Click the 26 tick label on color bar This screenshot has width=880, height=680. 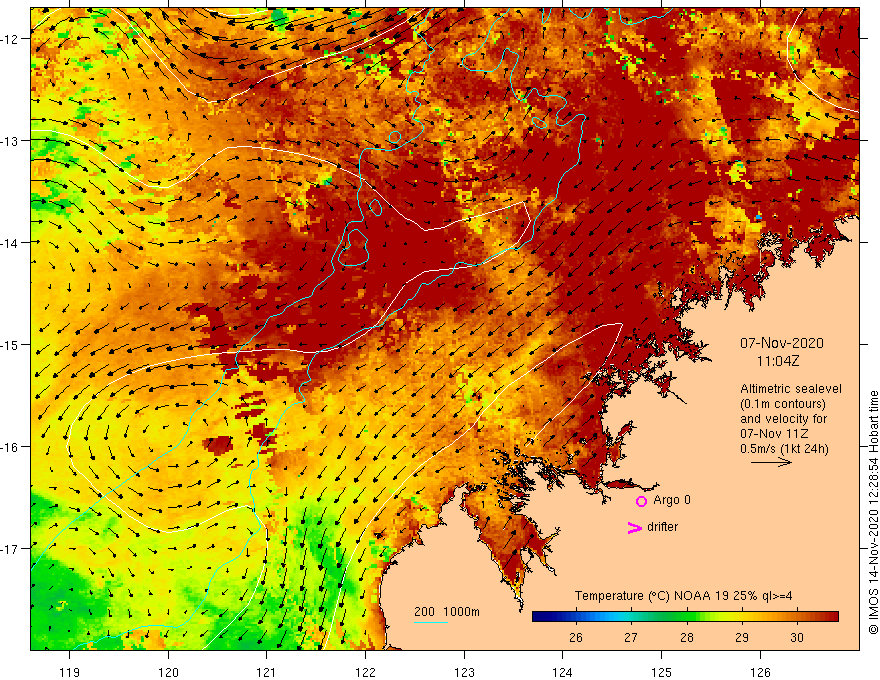tap(576, 637)
